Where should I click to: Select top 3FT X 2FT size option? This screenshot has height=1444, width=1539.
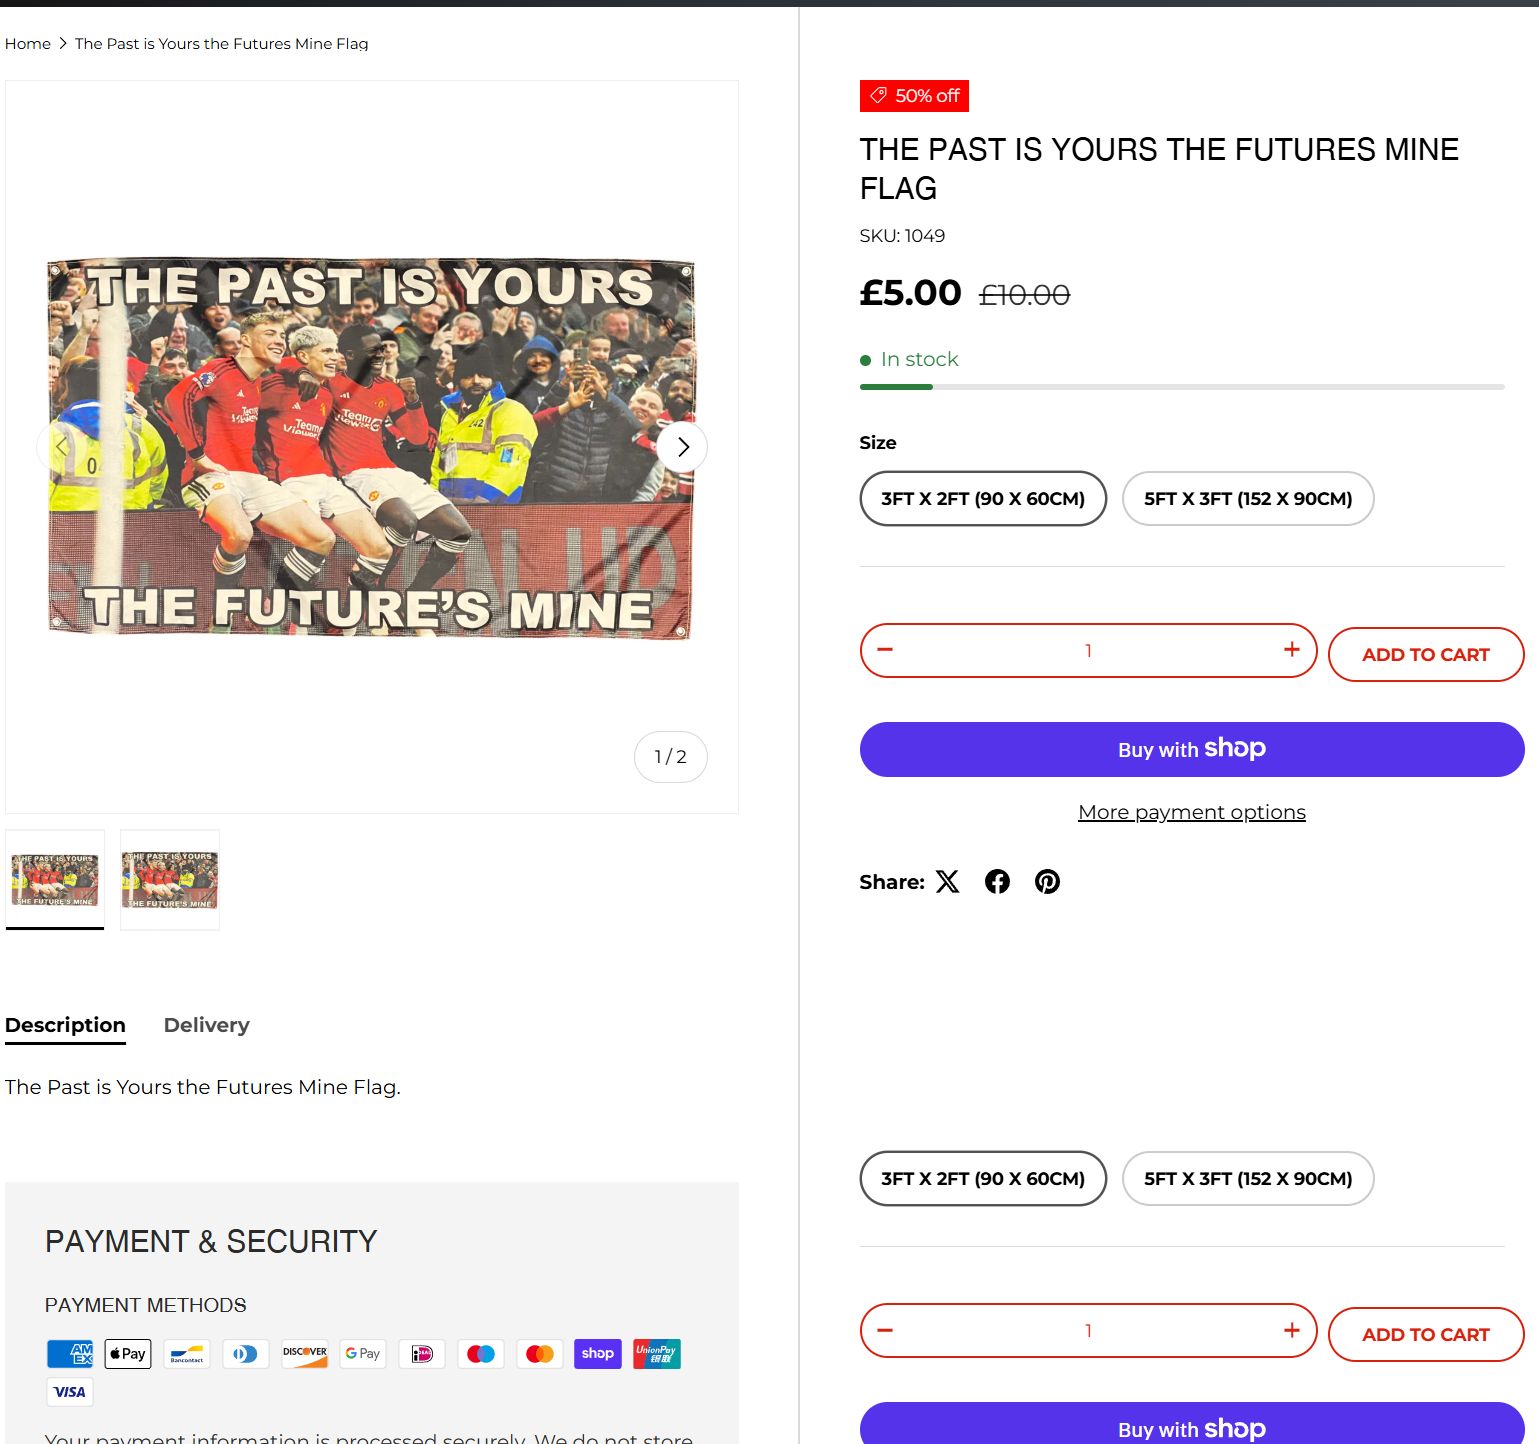click(982, 498)
